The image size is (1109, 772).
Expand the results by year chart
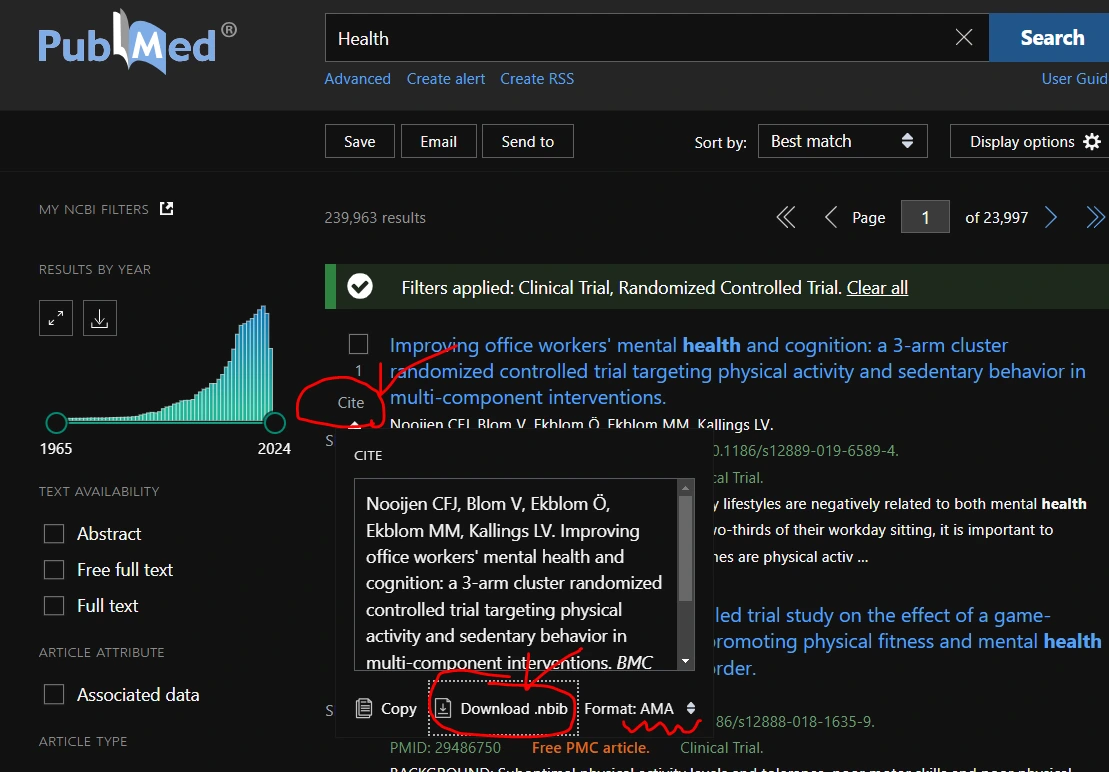pyautogui.click(x=56, y=318)
